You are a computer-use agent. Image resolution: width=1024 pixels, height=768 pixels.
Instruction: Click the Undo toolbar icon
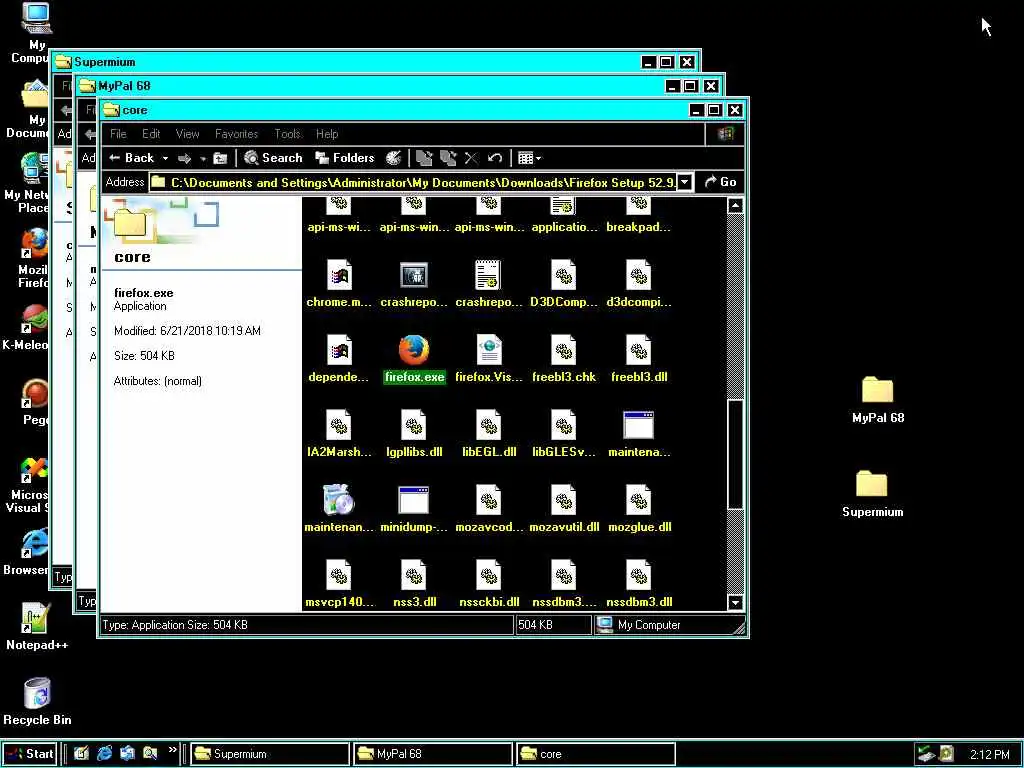[x=495, y=158]
